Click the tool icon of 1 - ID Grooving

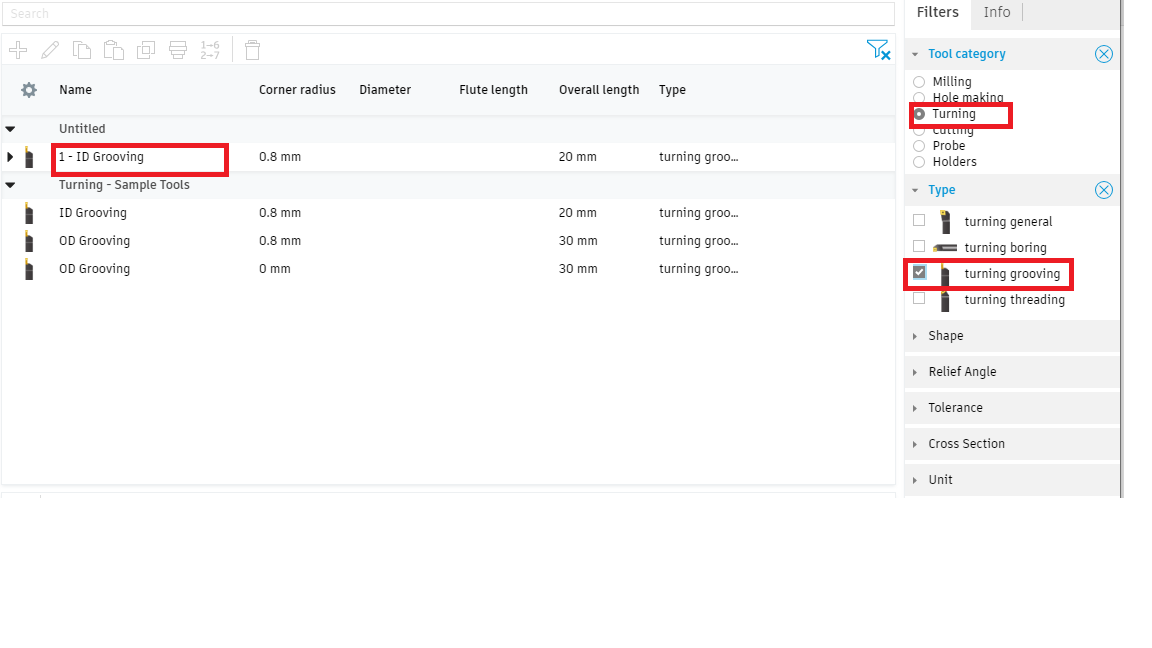coord(29,157)
